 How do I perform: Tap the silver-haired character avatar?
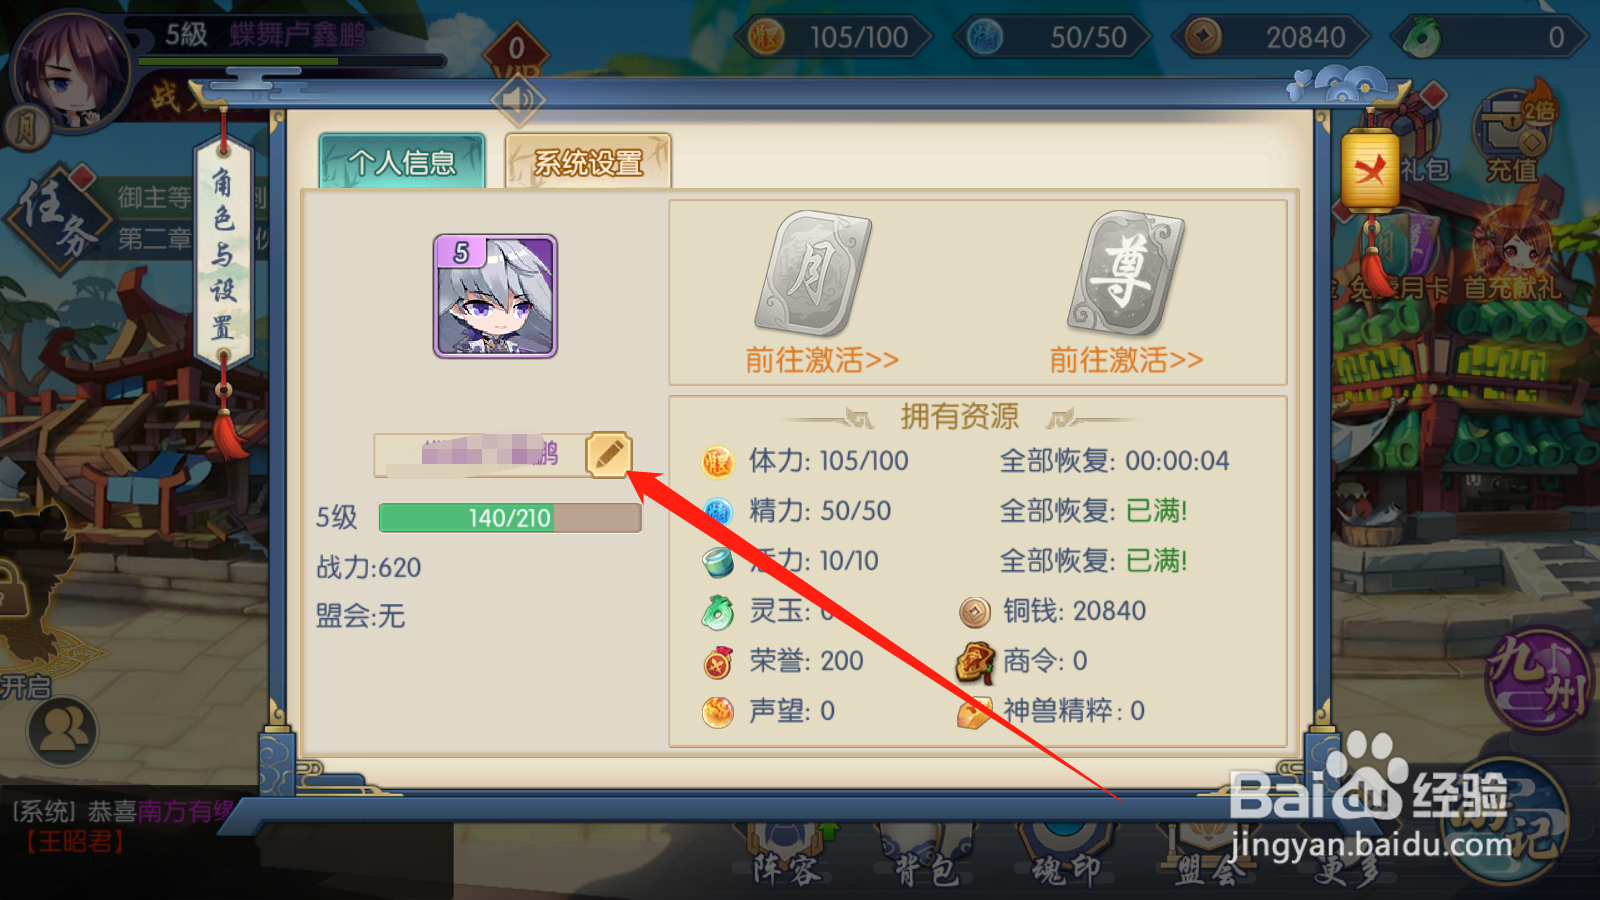495,296
